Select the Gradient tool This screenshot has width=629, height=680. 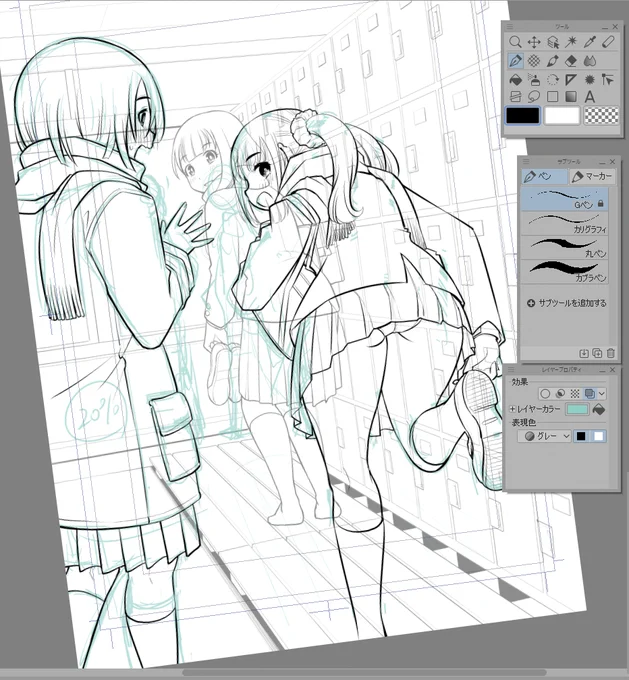pyautogui.click(x=571, y=96)
